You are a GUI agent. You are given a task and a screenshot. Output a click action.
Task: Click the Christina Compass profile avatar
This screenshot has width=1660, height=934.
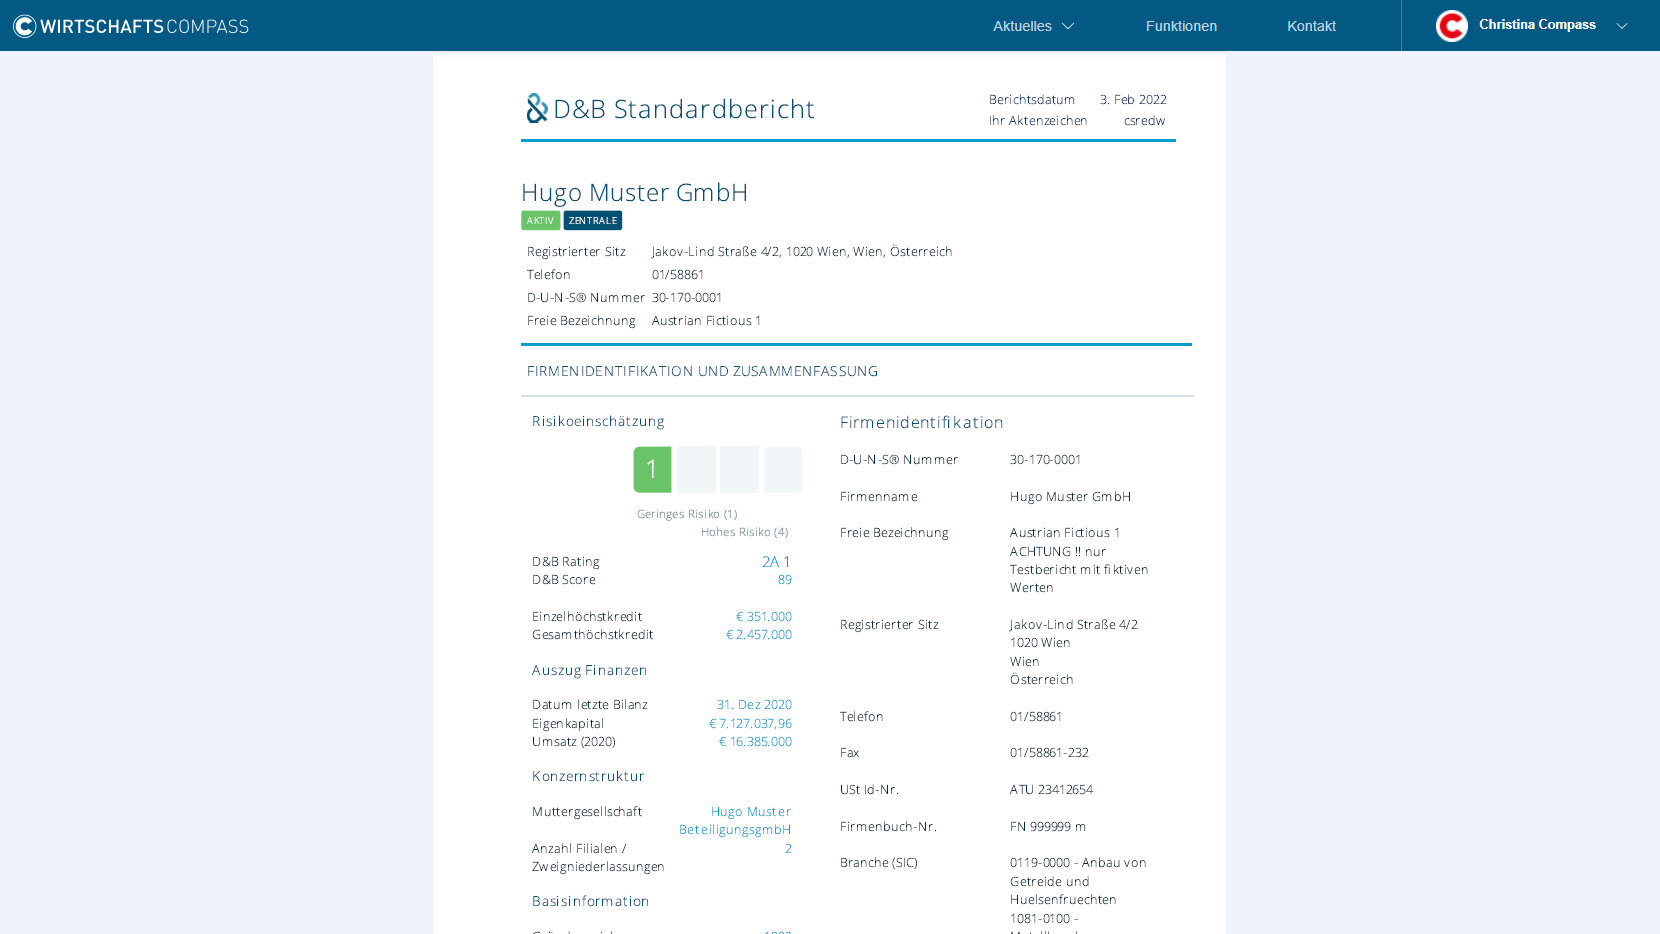[1451, 25]
